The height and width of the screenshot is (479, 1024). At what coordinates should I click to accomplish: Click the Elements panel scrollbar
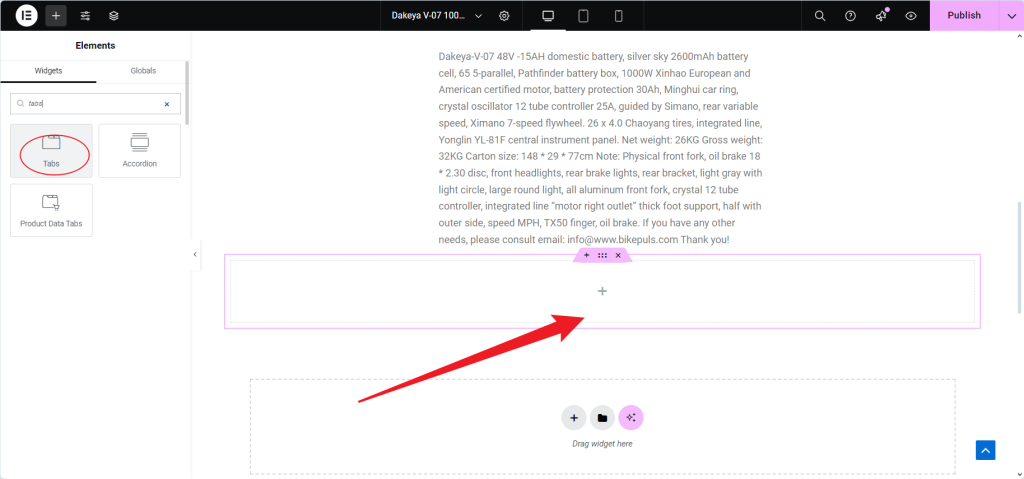pyautogui.click(x=187, y=93)
